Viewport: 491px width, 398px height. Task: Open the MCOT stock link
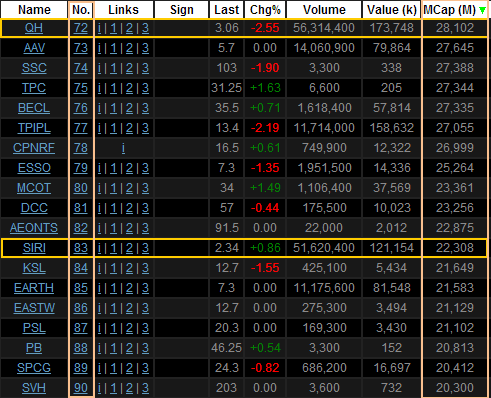pos(34,188)
